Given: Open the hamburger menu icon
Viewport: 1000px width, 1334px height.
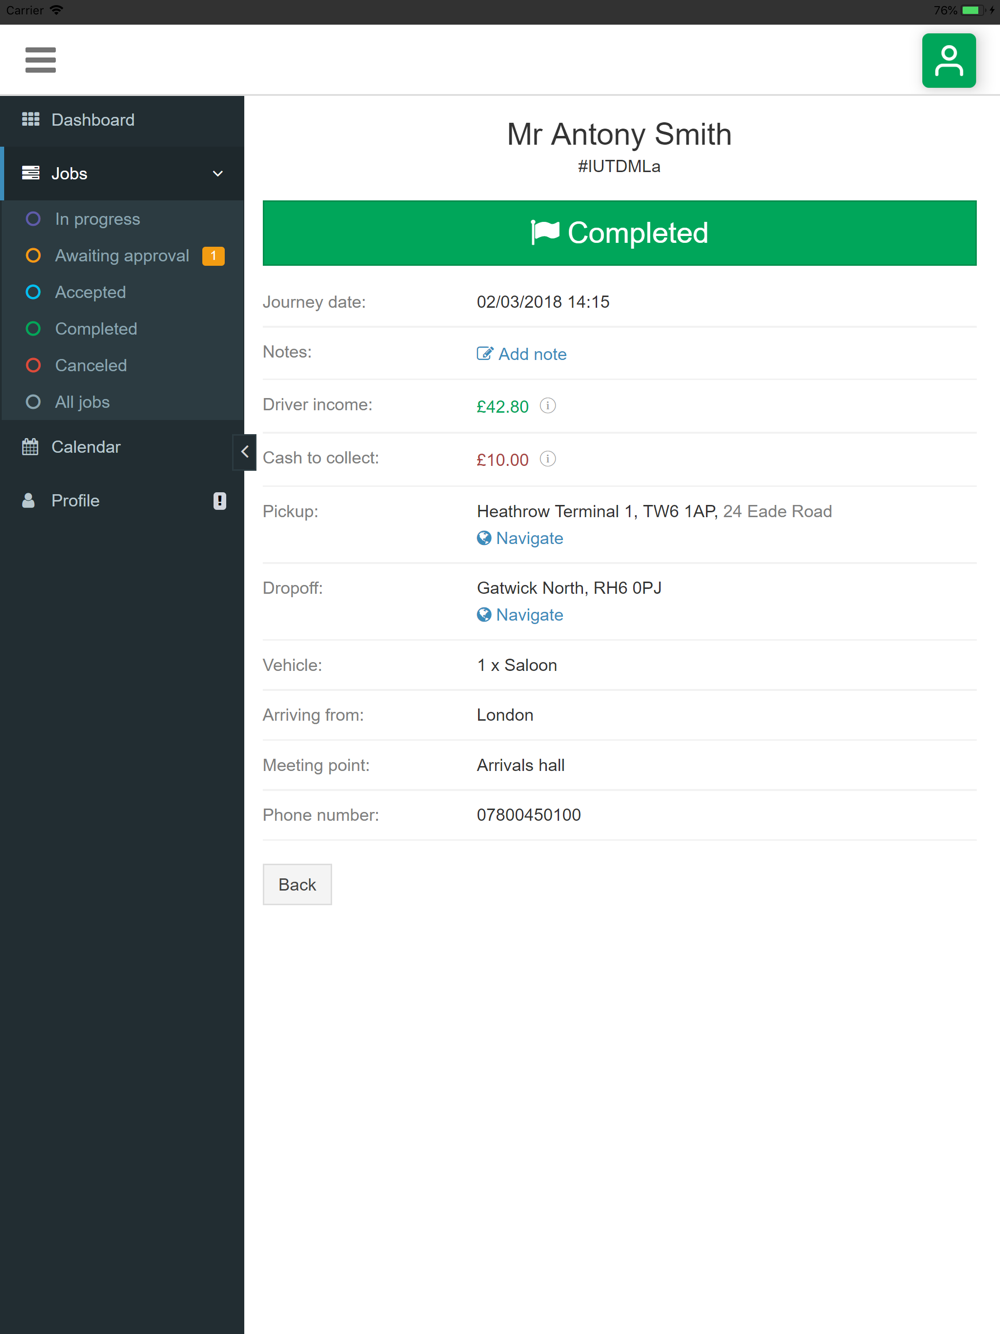Looking at the screenshot, I should point(40,60).
